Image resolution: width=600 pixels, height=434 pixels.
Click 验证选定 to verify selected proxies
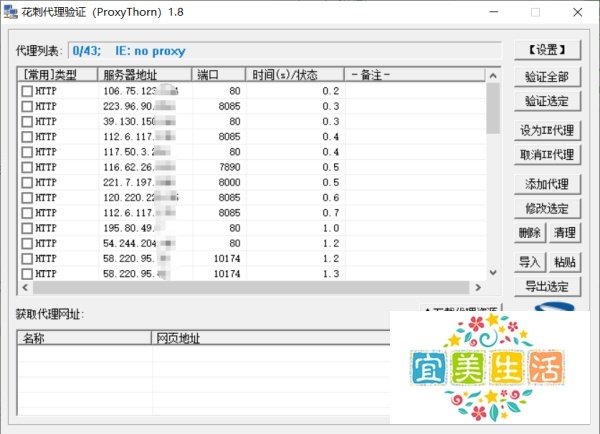click(547, 101)
